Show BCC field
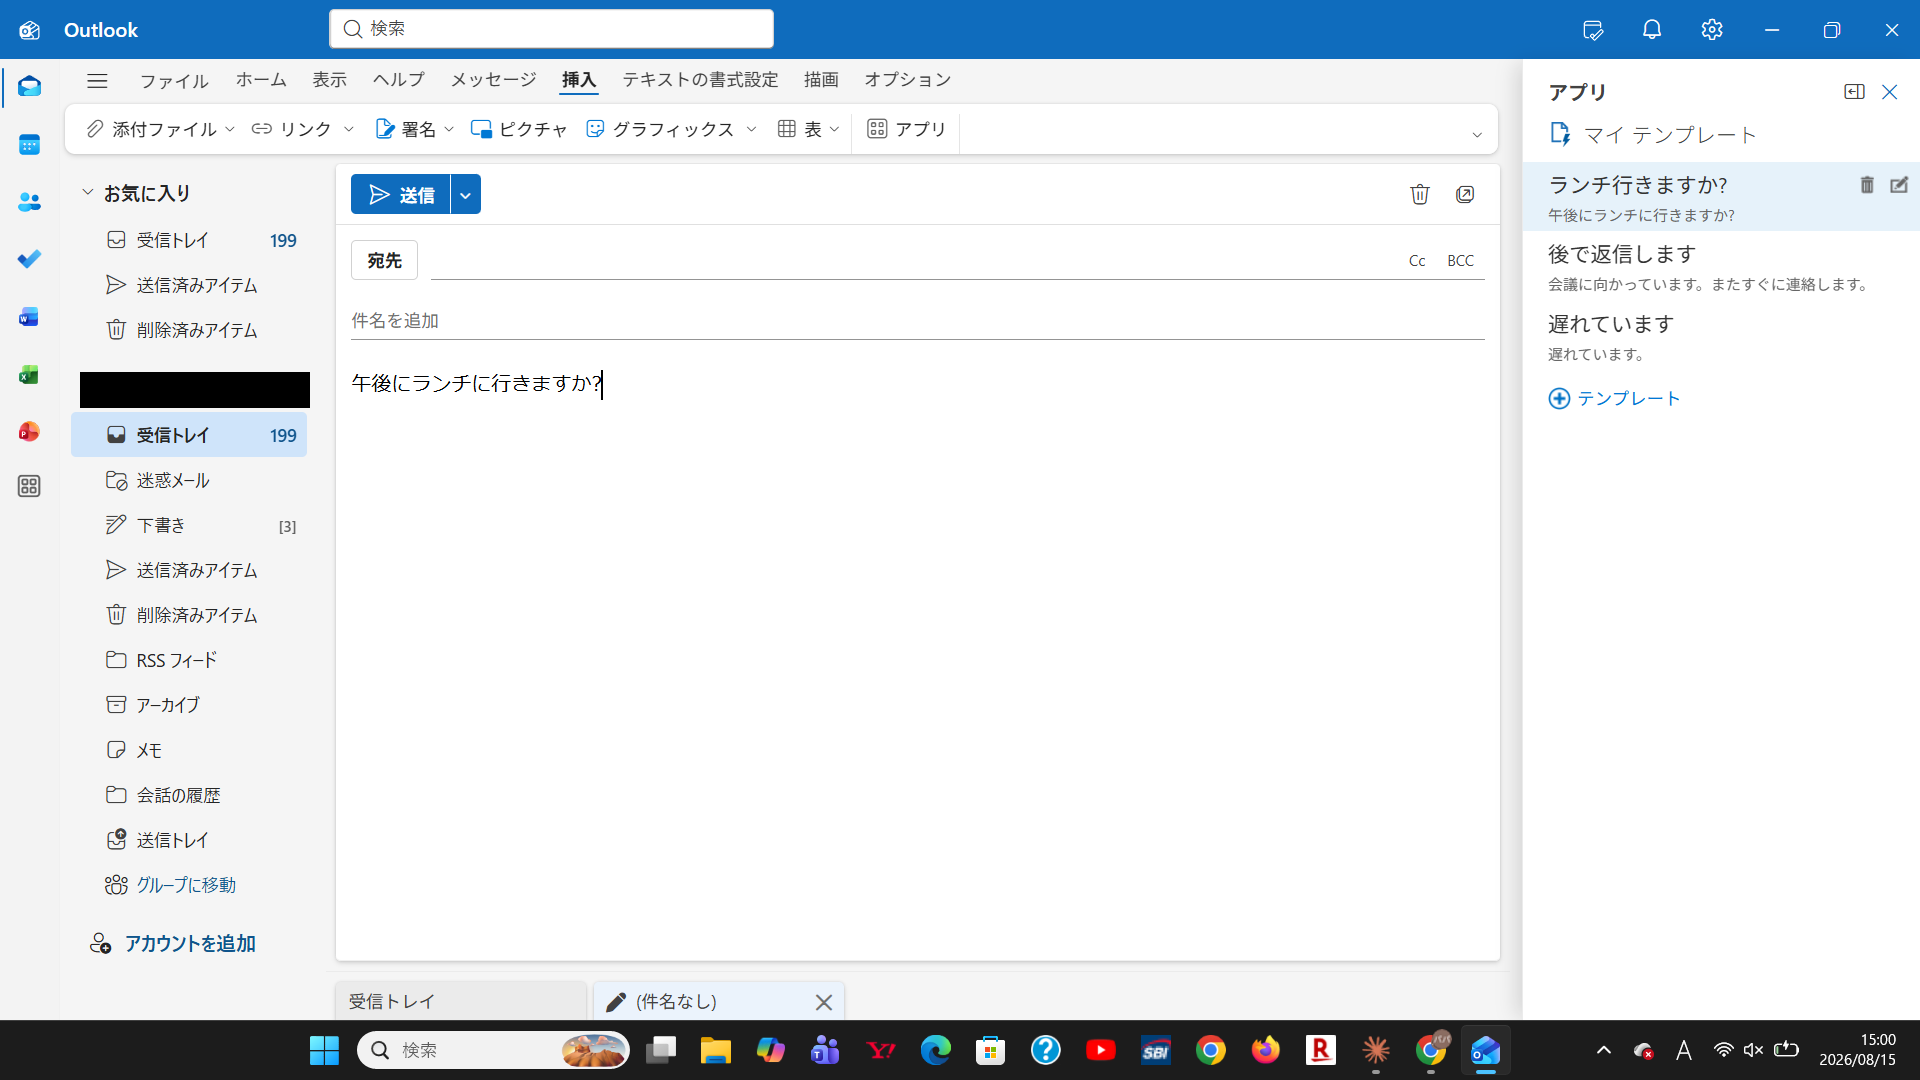The image size is (1920, 1080). click(1460, 261)
